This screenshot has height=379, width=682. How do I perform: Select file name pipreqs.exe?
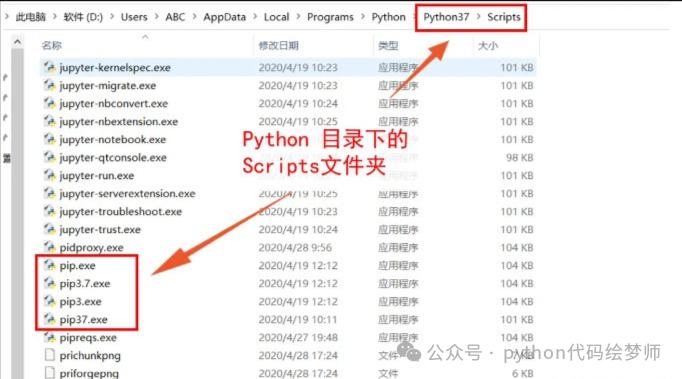[x=88, y=338]
